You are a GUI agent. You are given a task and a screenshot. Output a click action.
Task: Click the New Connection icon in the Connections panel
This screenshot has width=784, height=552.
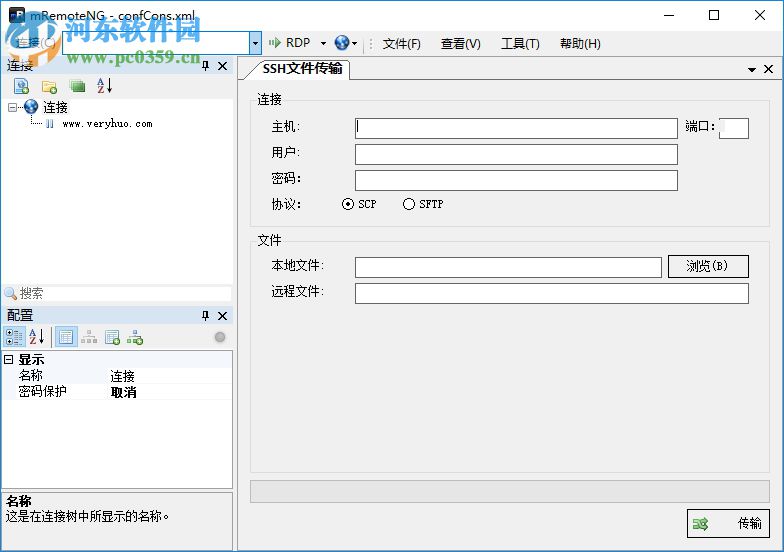tap(21, 86)
